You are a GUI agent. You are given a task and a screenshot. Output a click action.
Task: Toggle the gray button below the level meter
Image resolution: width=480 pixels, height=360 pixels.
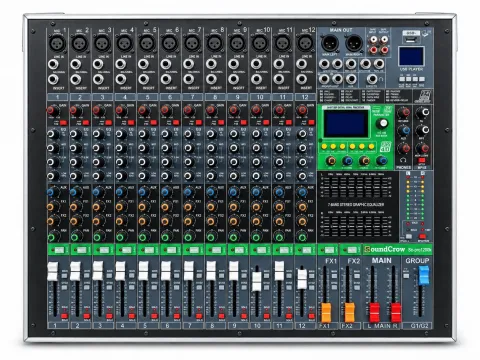tap(409, 236)
